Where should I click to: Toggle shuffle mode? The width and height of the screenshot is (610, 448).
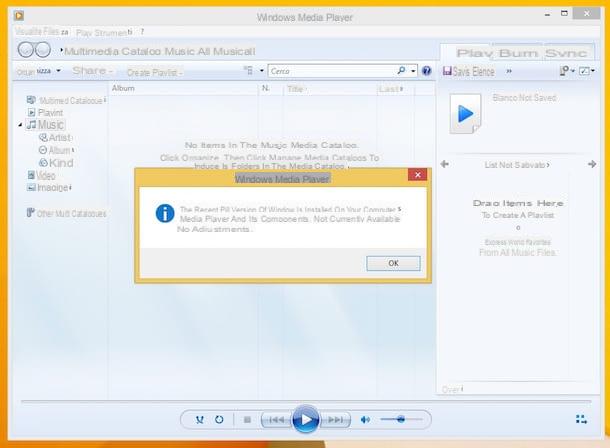point(200,420)
